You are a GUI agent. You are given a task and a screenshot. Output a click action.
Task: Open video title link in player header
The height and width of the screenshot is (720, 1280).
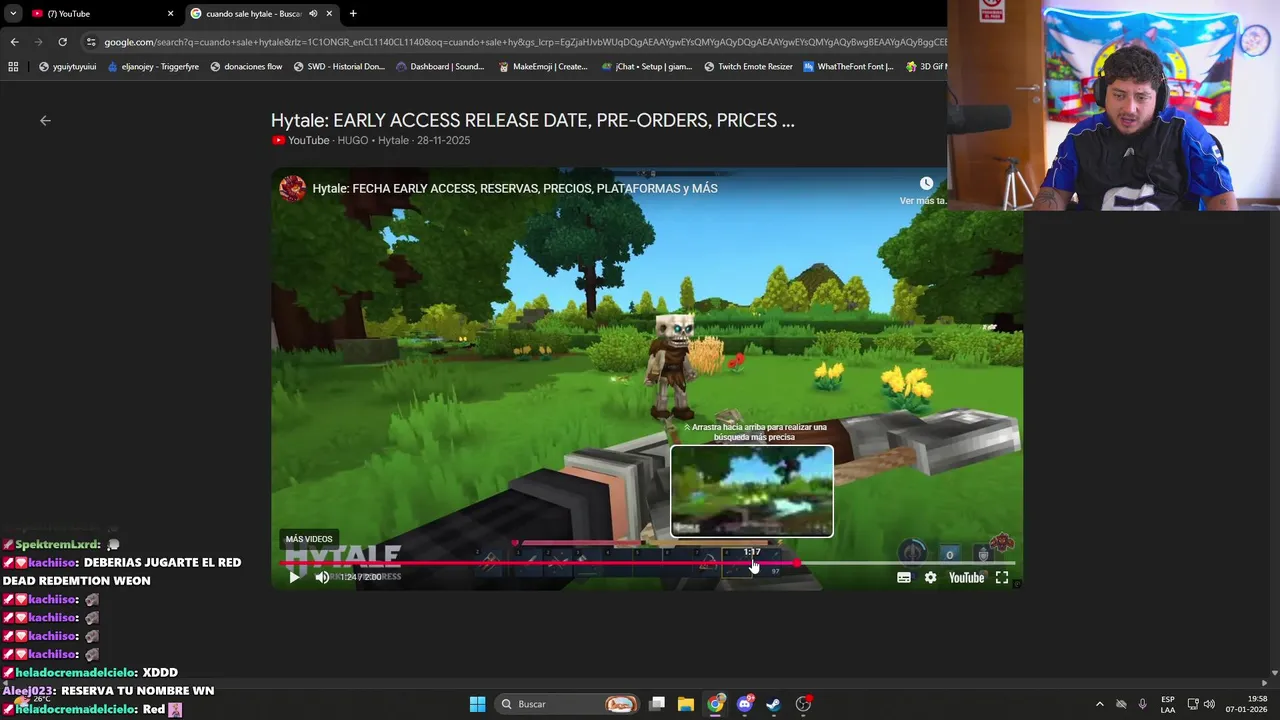[x=515, y=188]
